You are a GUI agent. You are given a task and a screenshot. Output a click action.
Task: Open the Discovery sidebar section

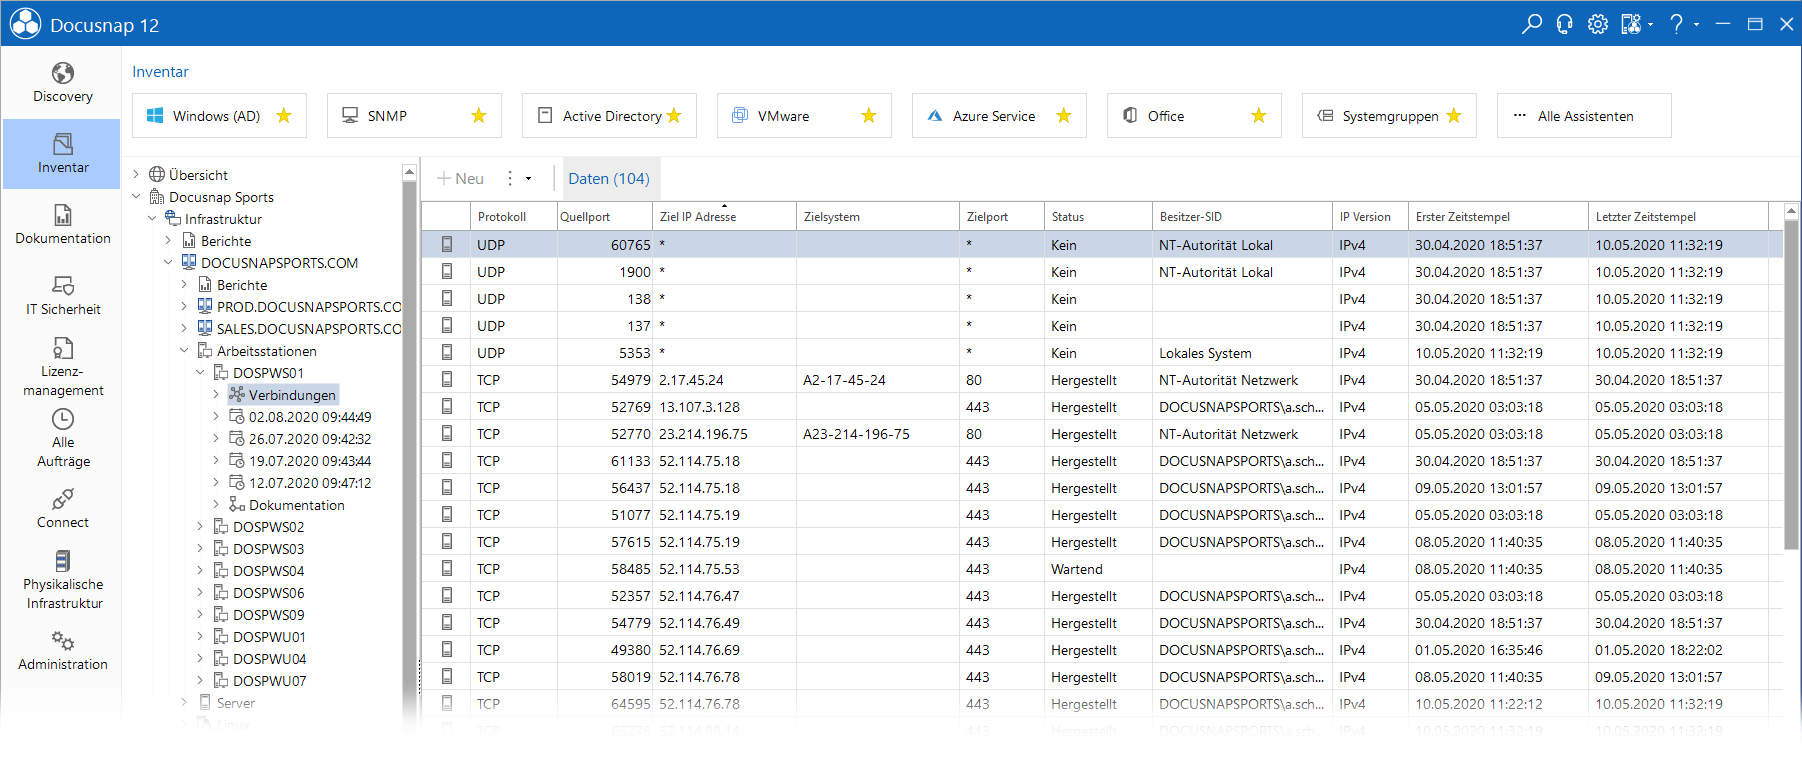tap(63, 83)
